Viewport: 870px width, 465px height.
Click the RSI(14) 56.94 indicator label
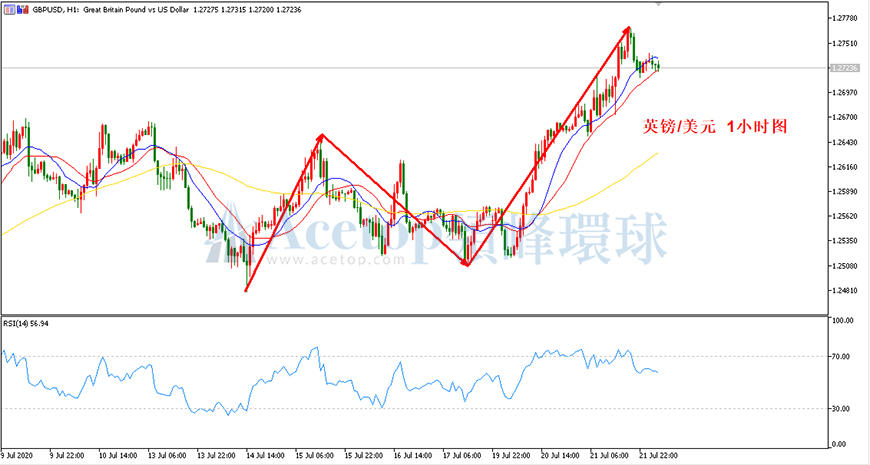[x=26, y=324]
